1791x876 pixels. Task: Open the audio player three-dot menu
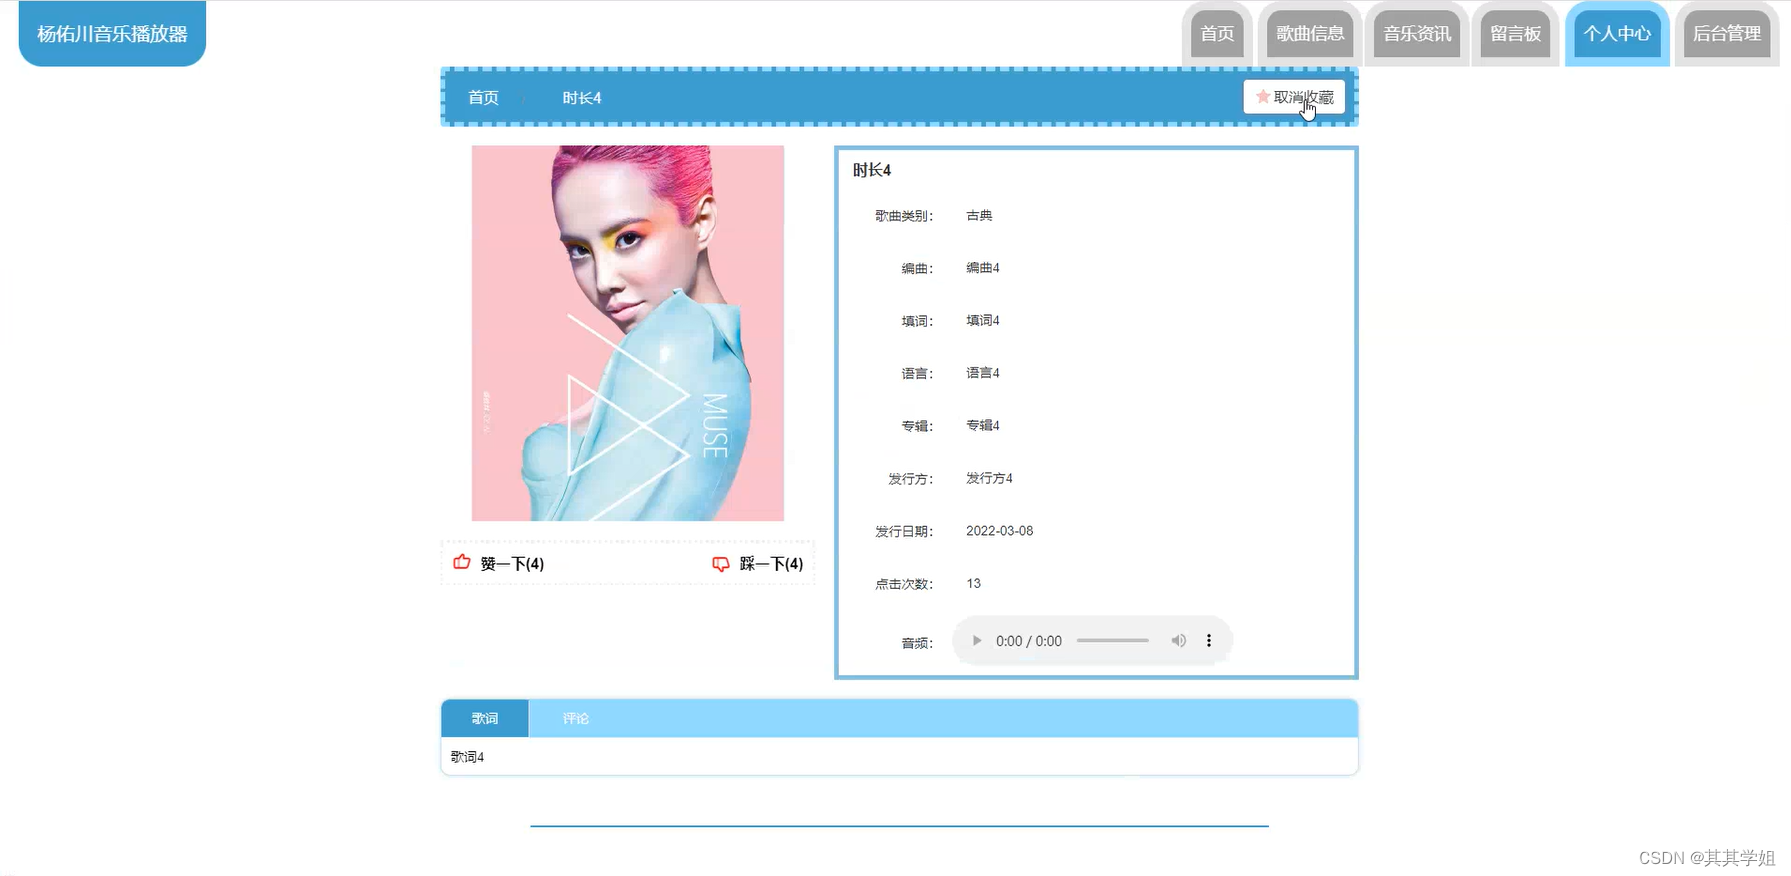tap(1209, 641)
